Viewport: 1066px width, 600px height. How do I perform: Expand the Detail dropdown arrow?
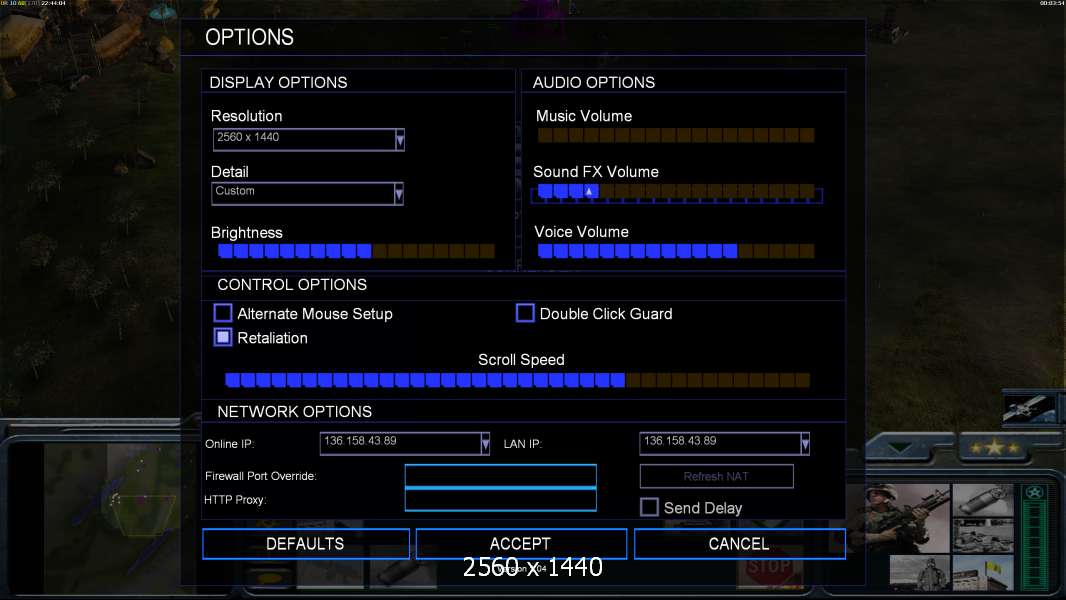pos(398,194)
